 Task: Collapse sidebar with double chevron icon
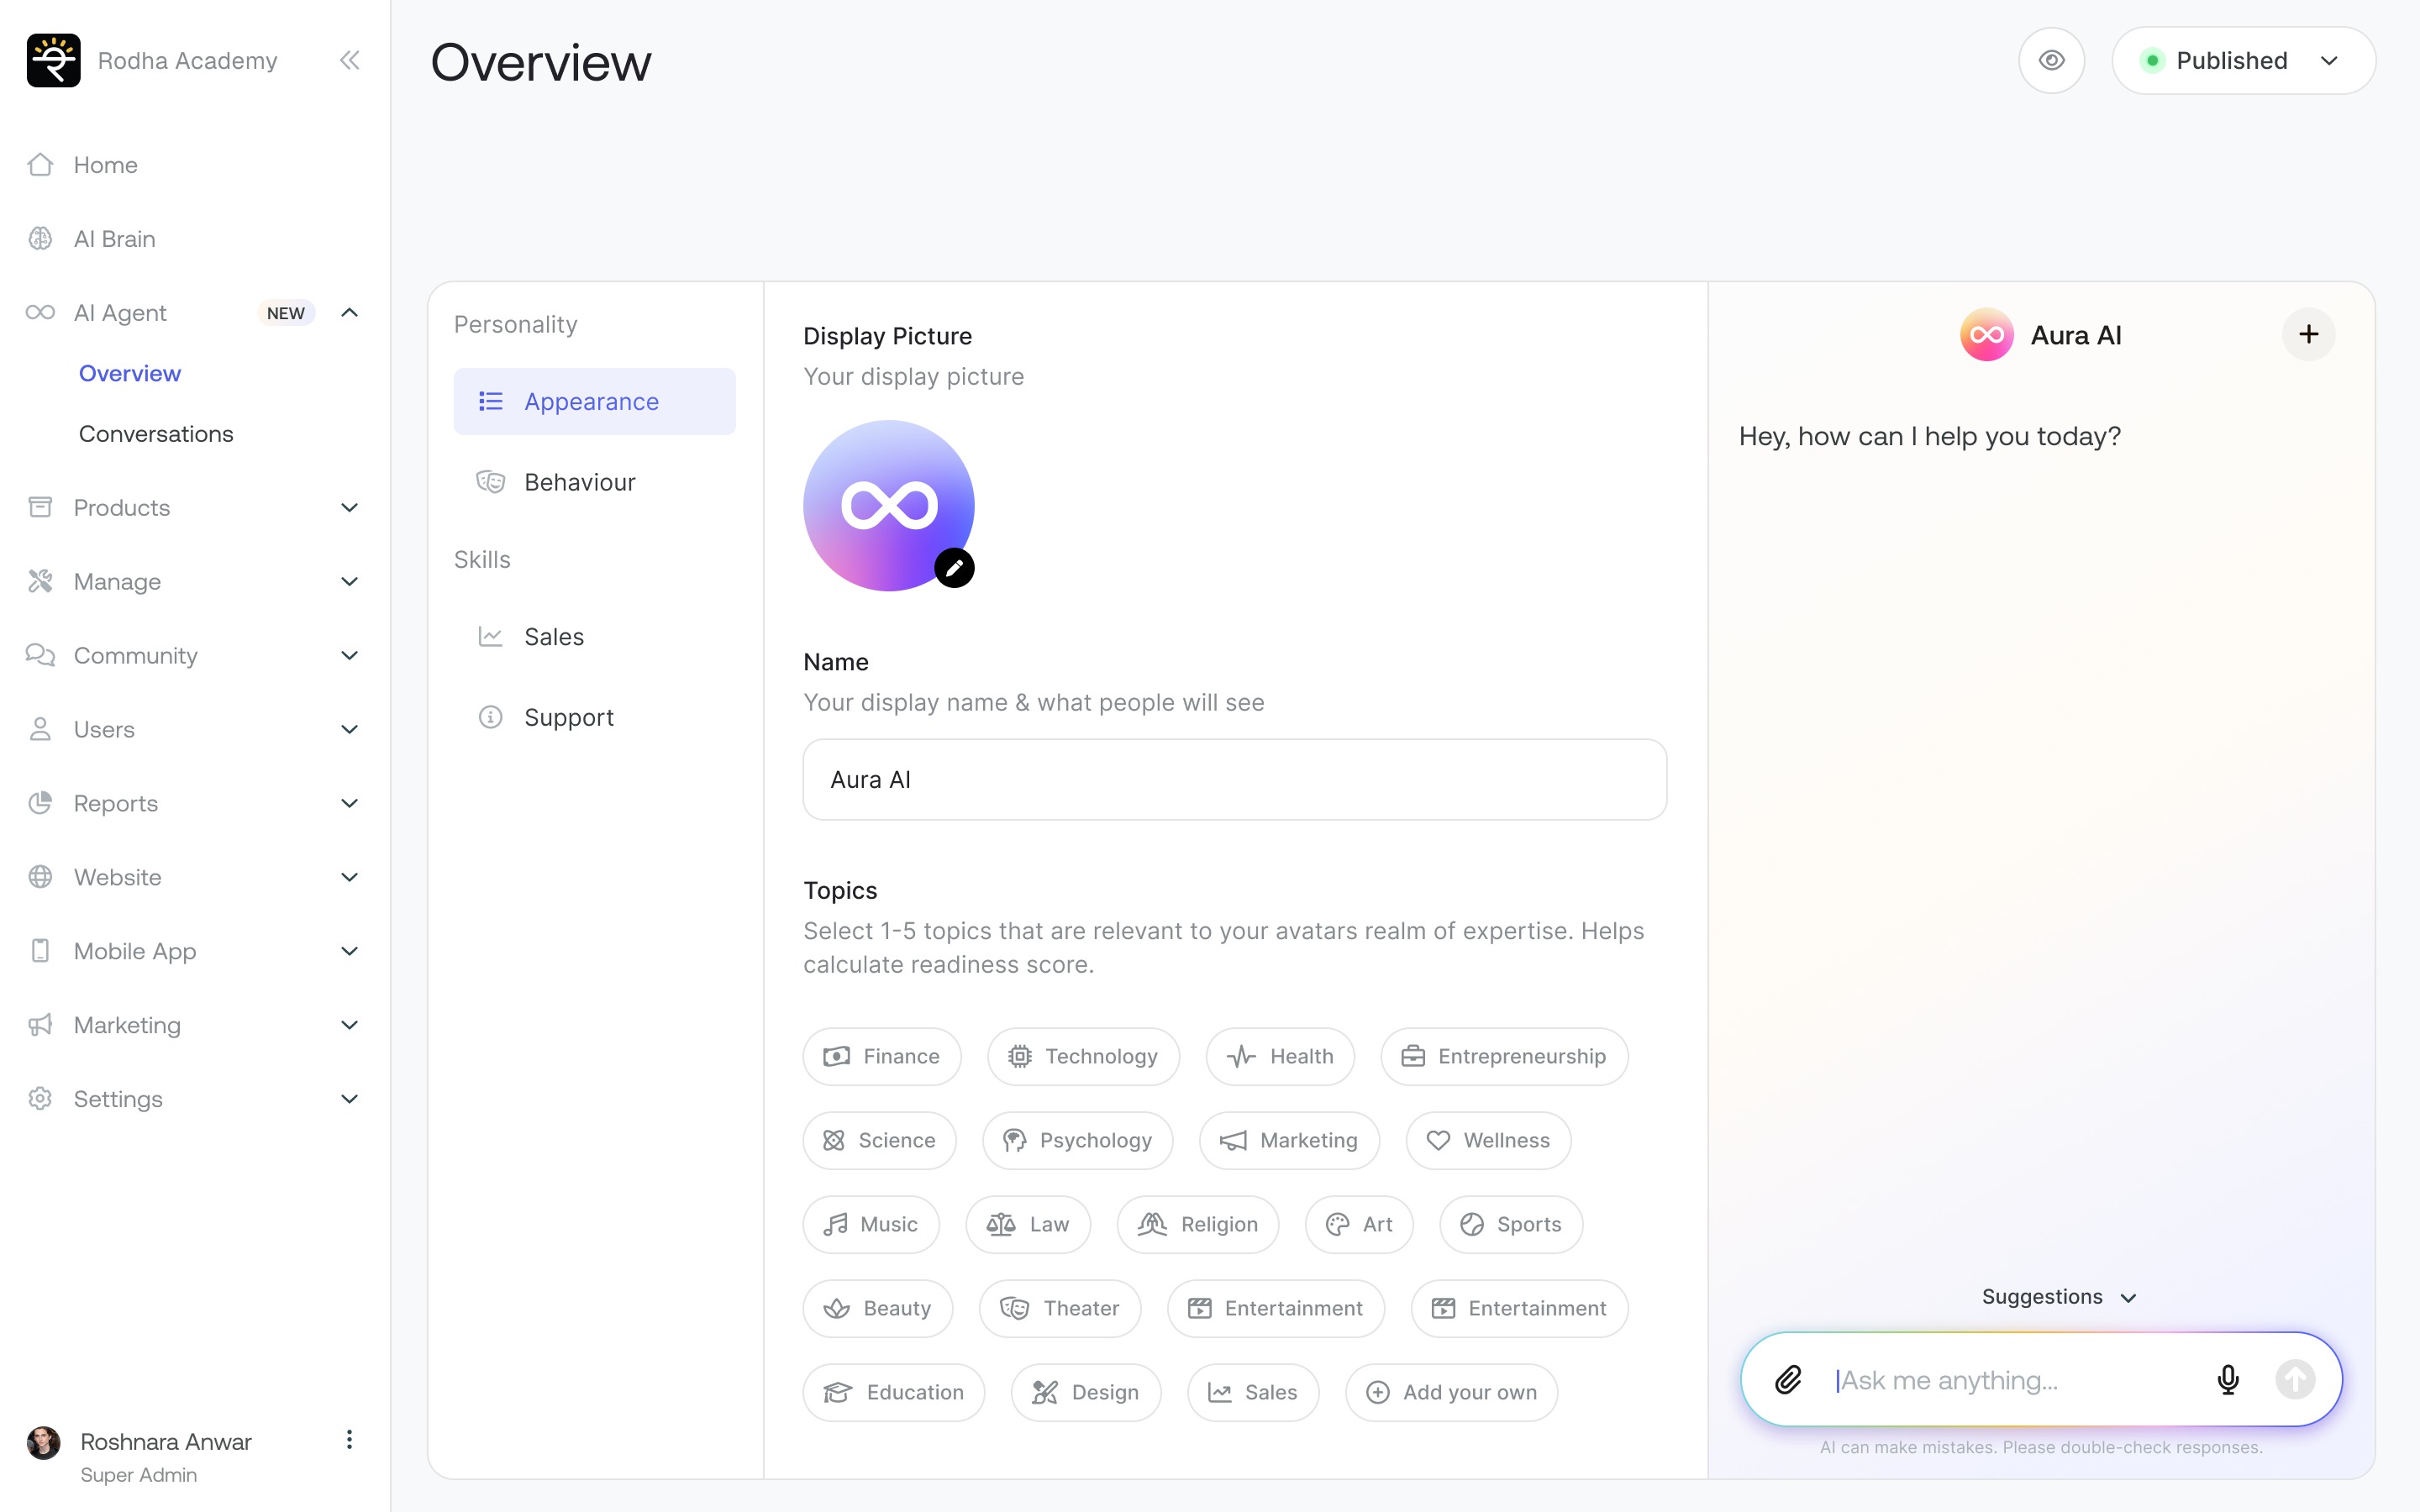click(349, 61)
